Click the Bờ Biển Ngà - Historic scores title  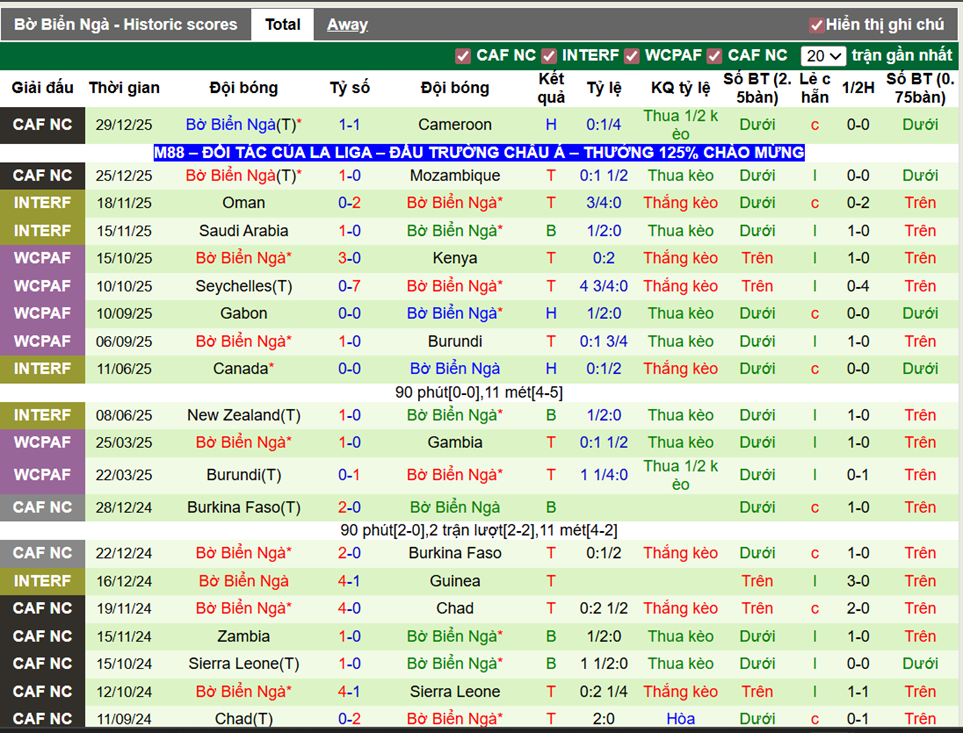click(x=125, y=25)
